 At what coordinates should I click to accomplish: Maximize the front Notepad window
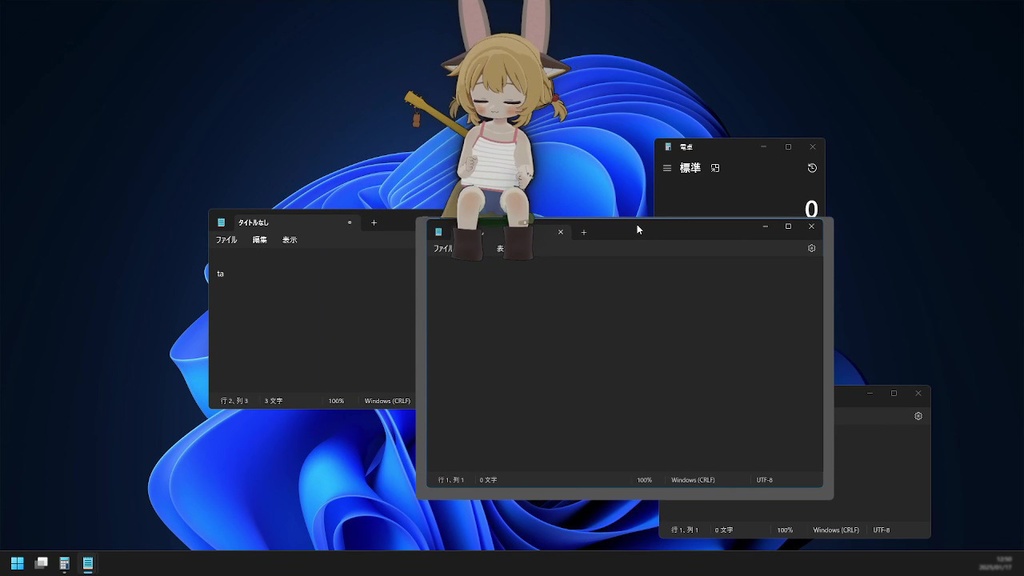(x=788, y=227)
